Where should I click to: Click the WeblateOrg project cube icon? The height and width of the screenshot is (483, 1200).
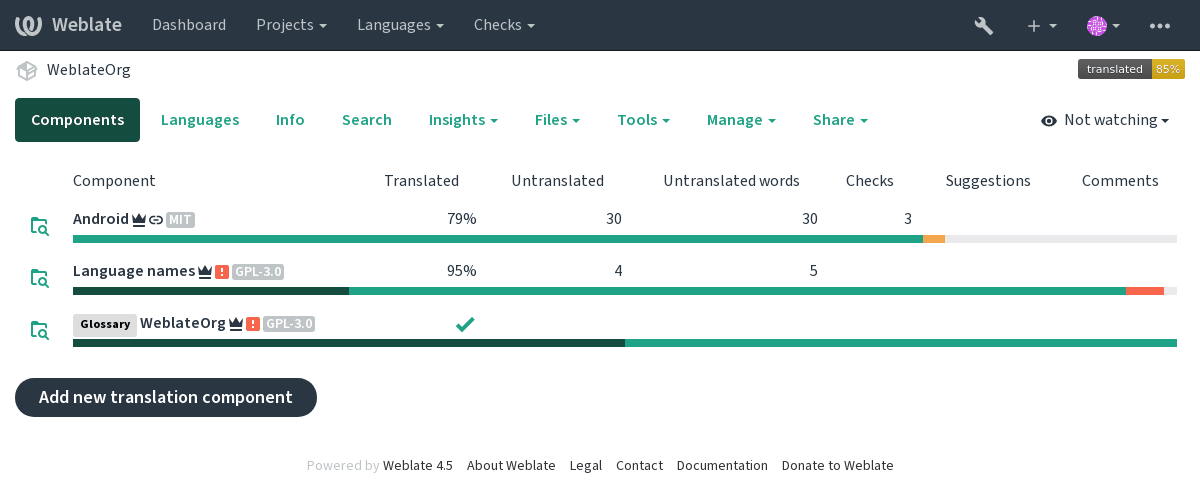pyautogui.click(x=27, y=70)
